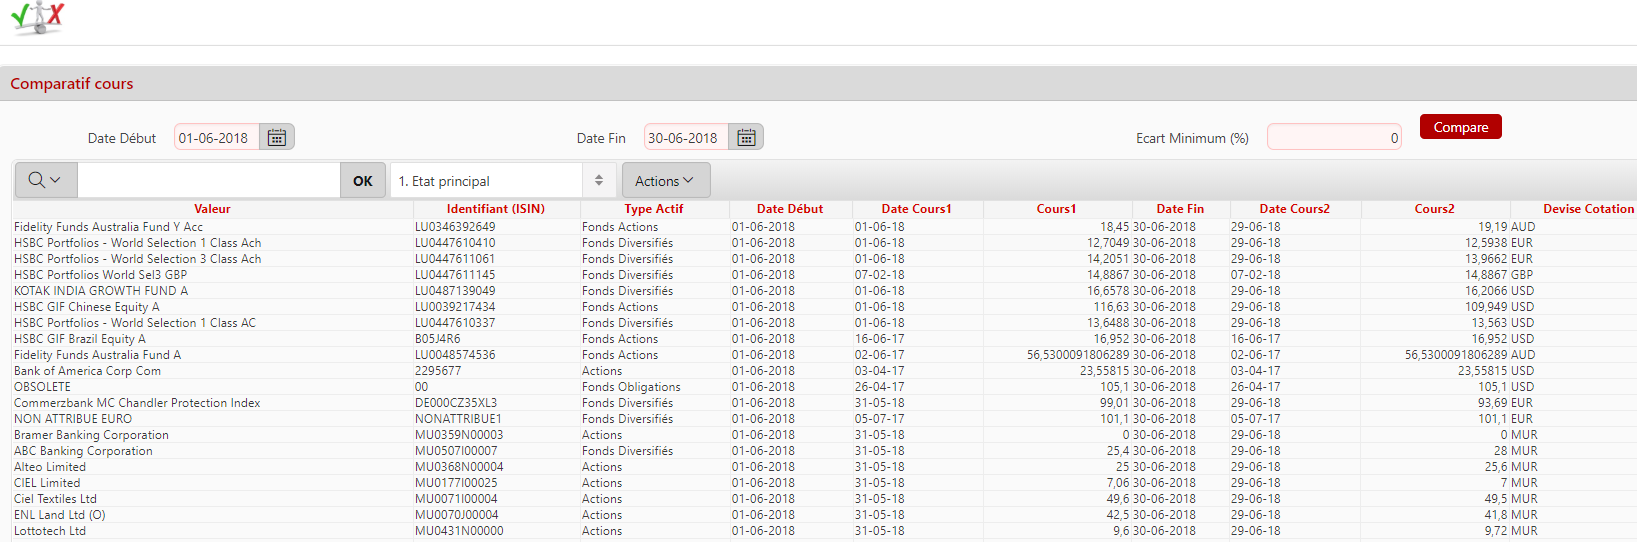Image resolution: width=1637 pixels, height=542 pixels.
Task: Click the Cours1 column header
Action: tap(1056, 209)
